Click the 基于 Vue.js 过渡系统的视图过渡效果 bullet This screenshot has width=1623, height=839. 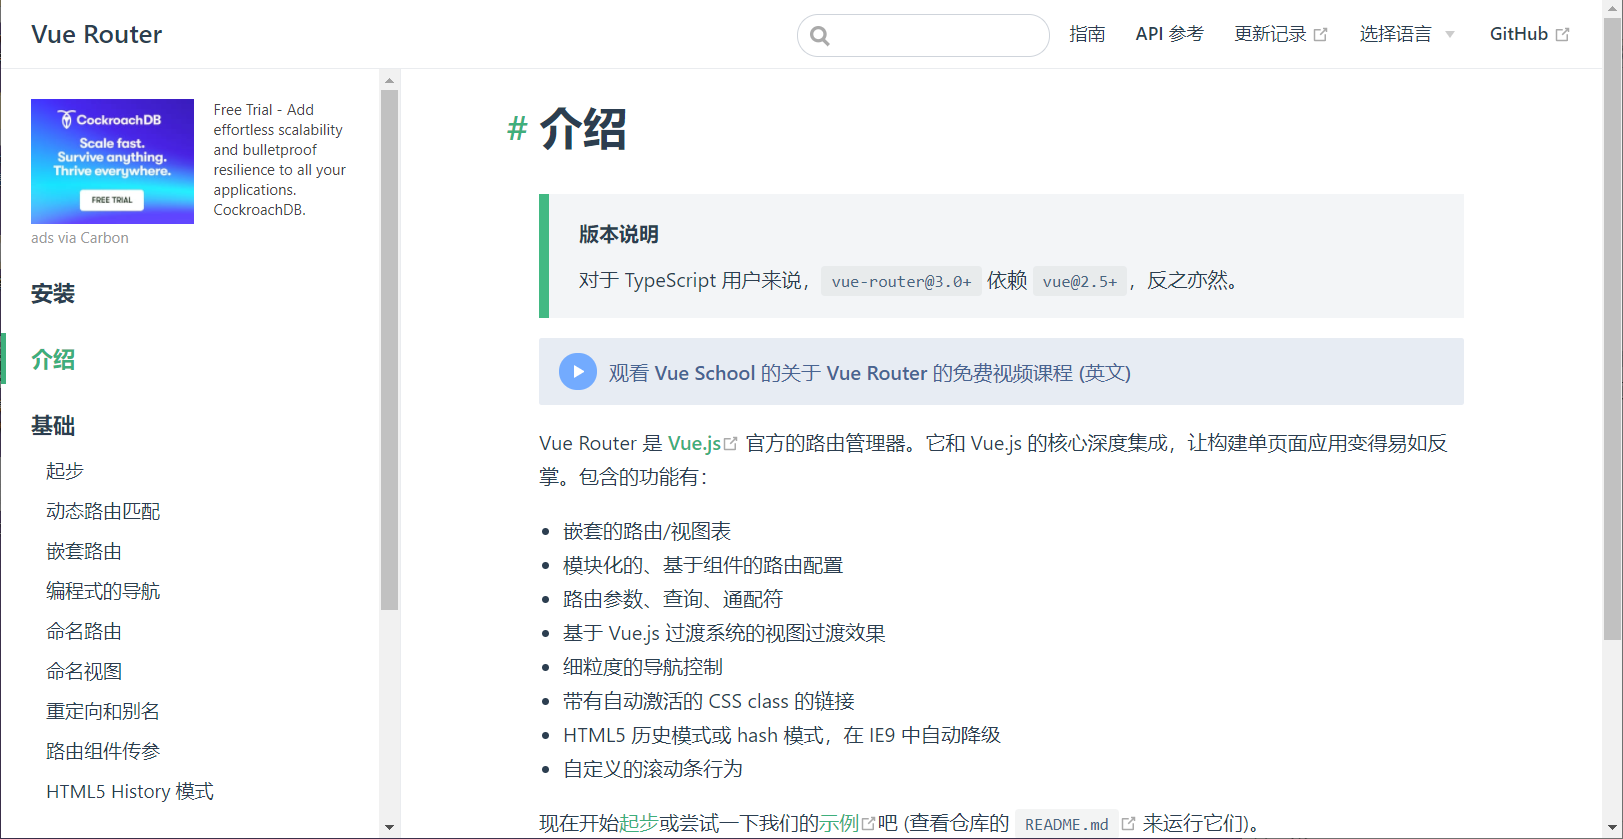coord(724,633)
